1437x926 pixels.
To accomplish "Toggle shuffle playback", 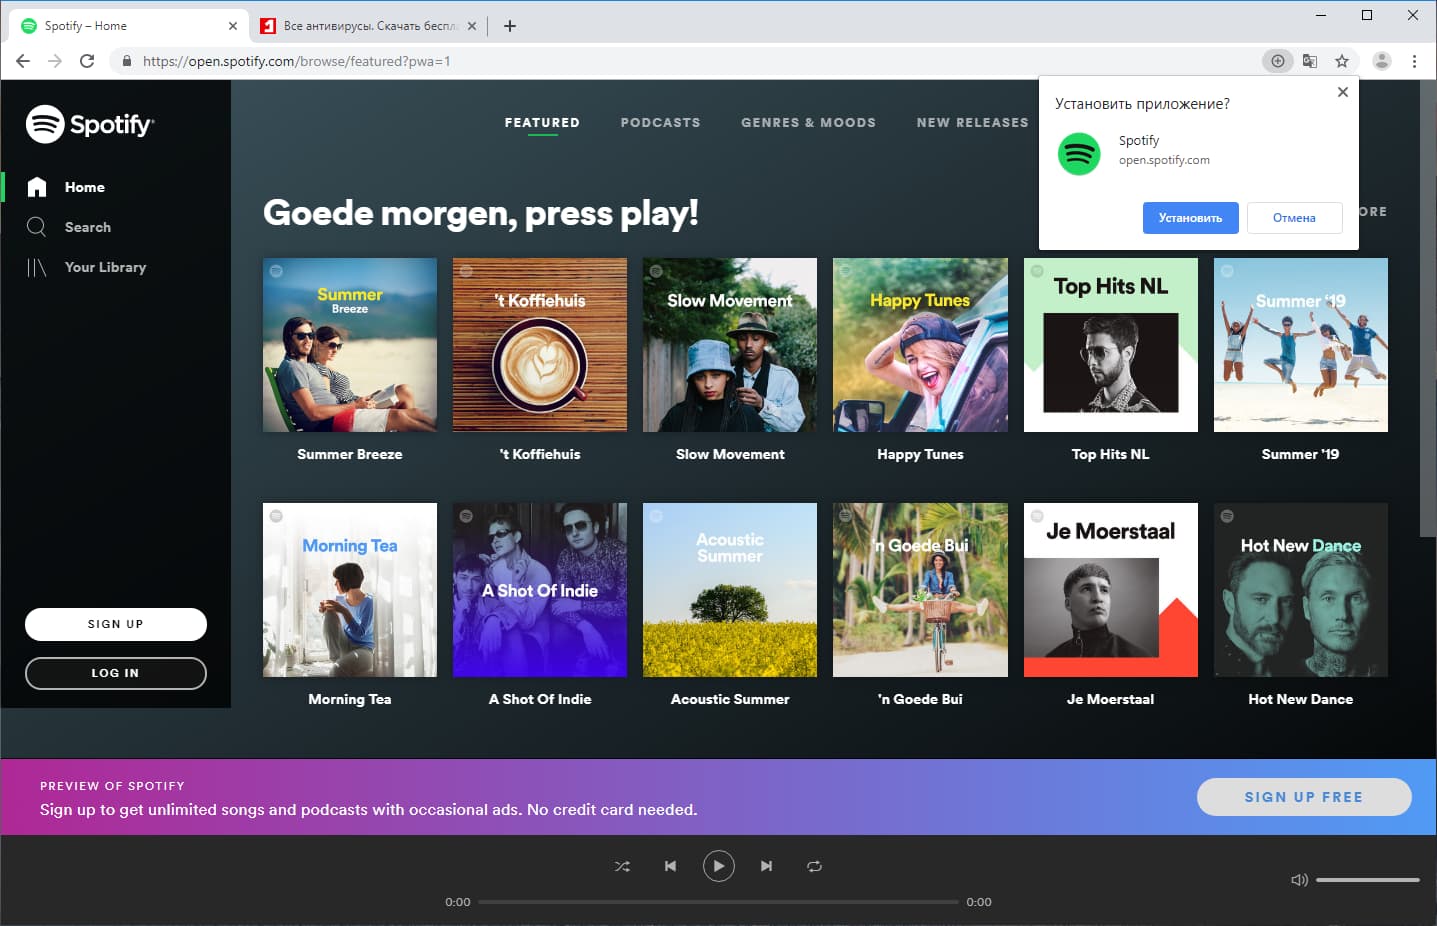I will click(x=622, y=866).
